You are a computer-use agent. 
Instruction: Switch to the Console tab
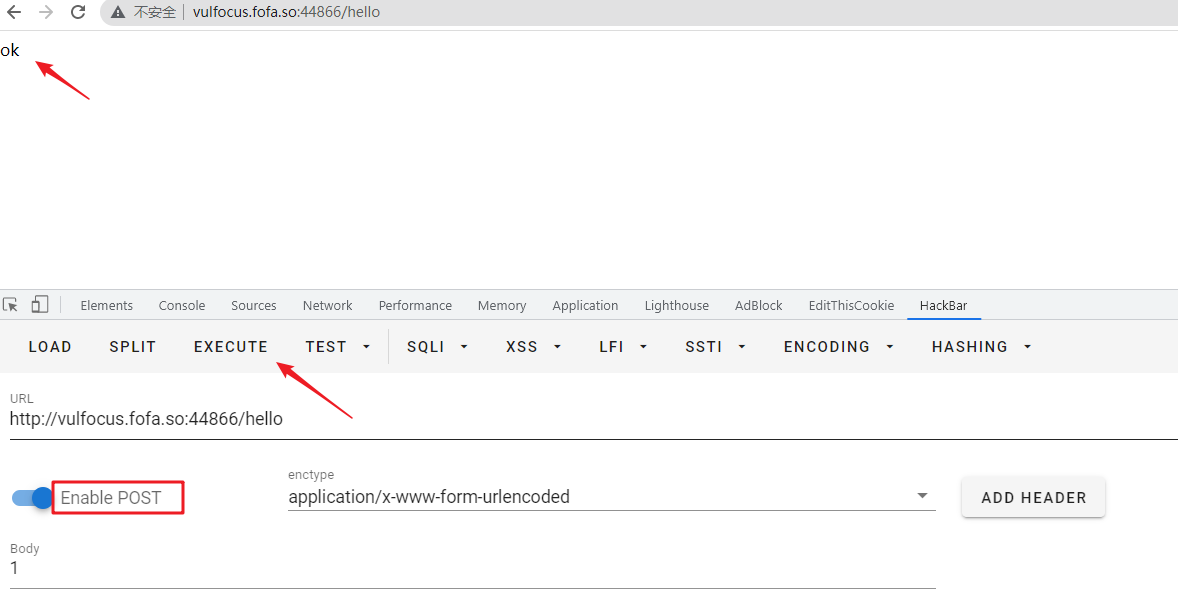(181, 305)
